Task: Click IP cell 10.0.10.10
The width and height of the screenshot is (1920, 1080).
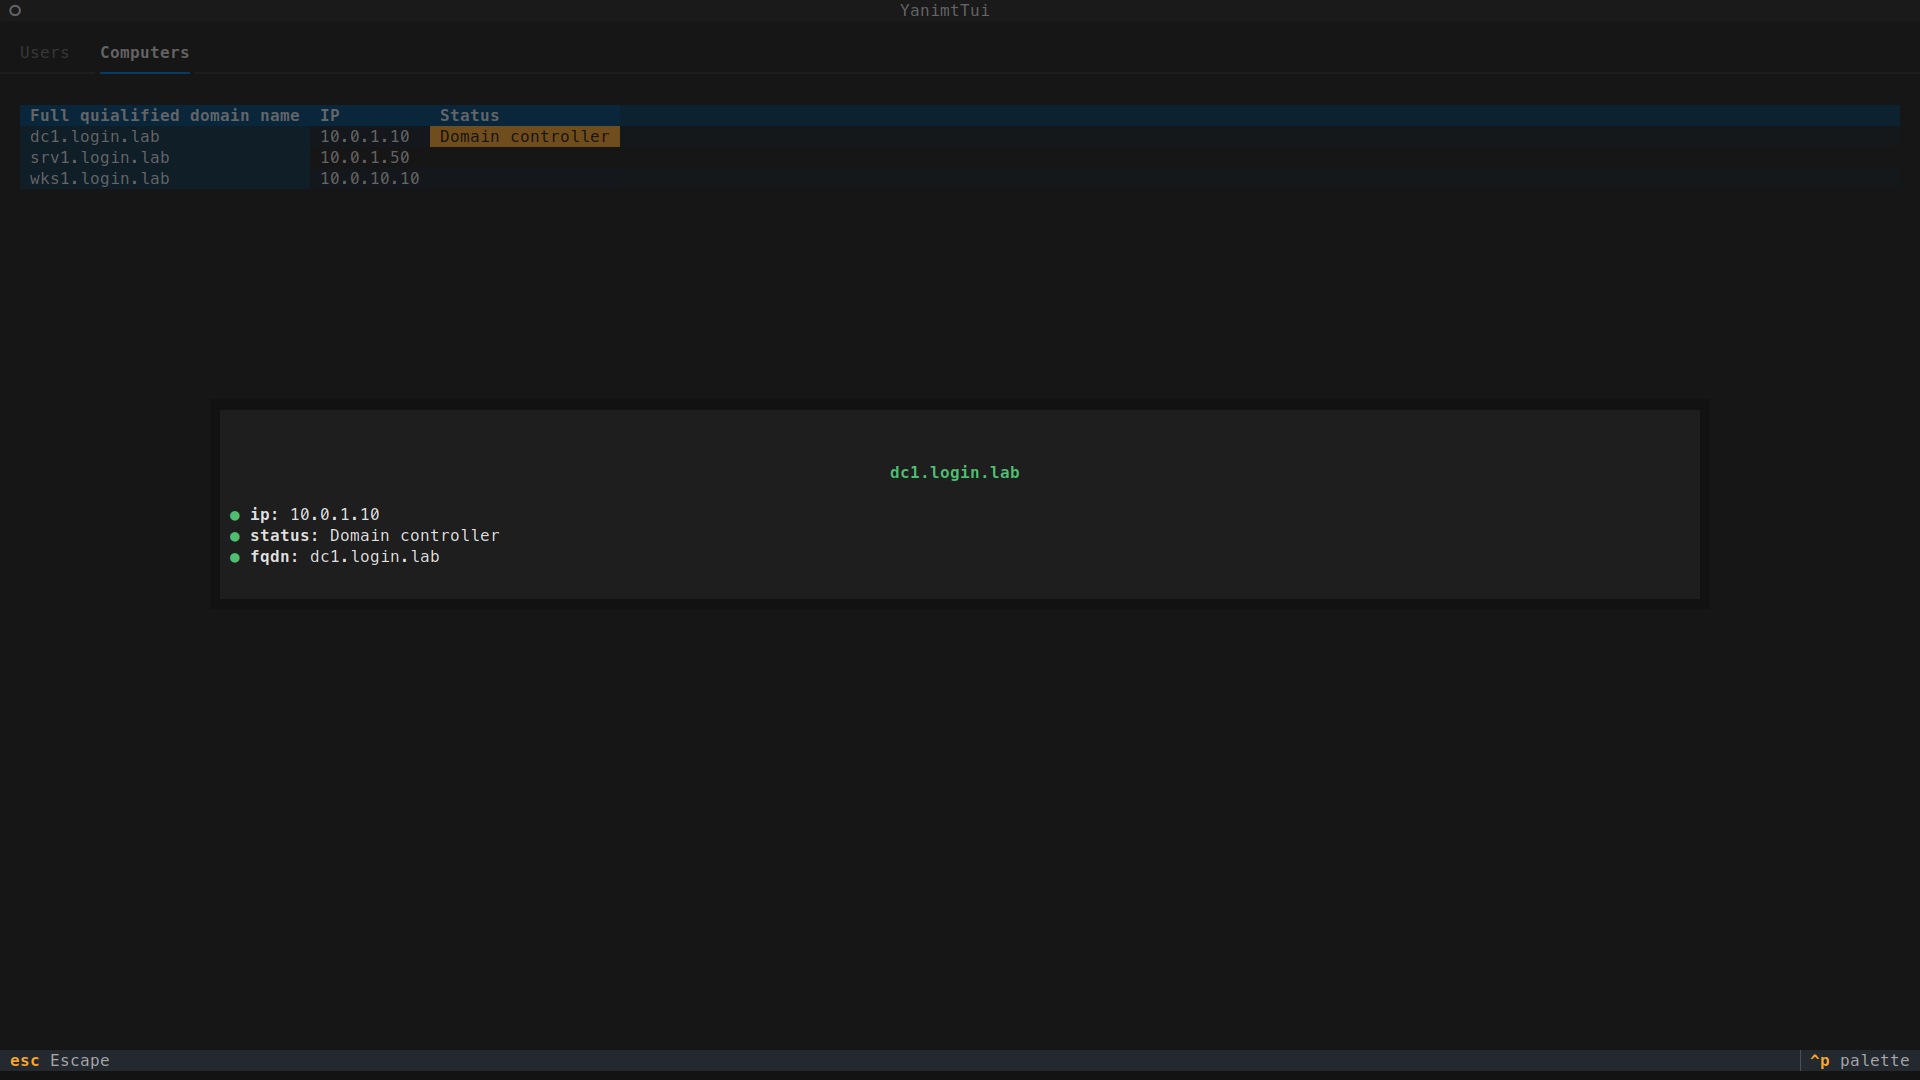Action: [x=369, y=179]
